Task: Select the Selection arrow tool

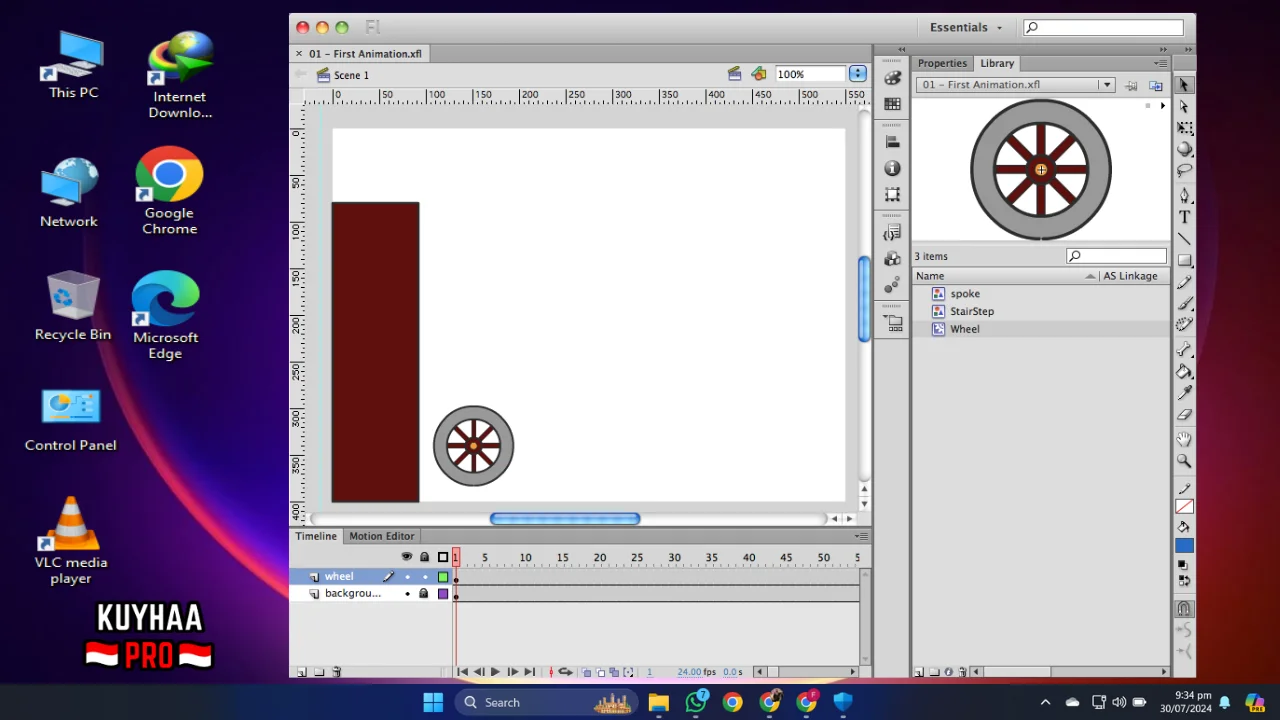Action: tap(1184, 85)
